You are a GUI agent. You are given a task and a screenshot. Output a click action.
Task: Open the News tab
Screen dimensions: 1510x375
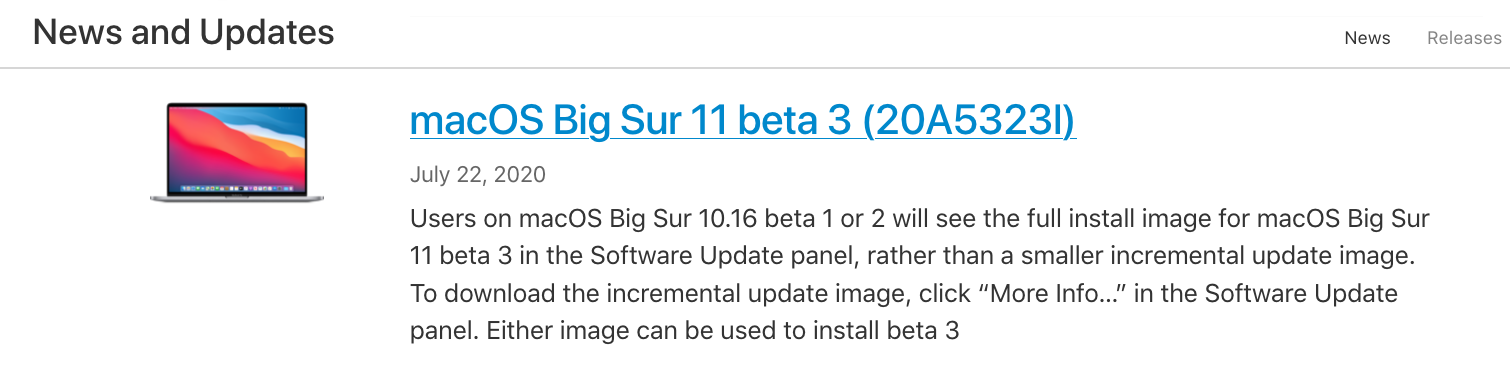point(1367,38)
